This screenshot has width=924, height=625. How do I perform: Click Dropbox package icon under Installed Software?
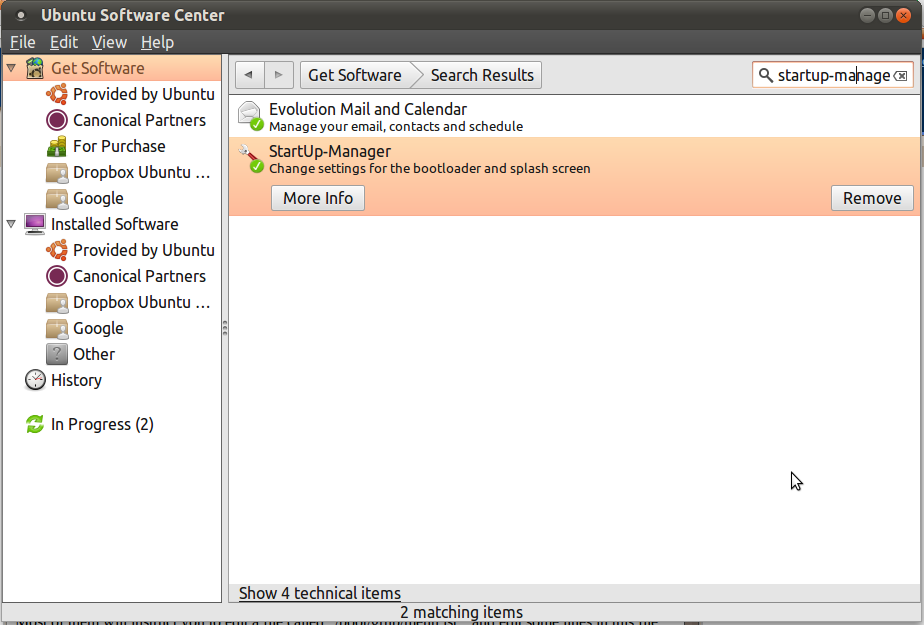(x=57, y=302)
